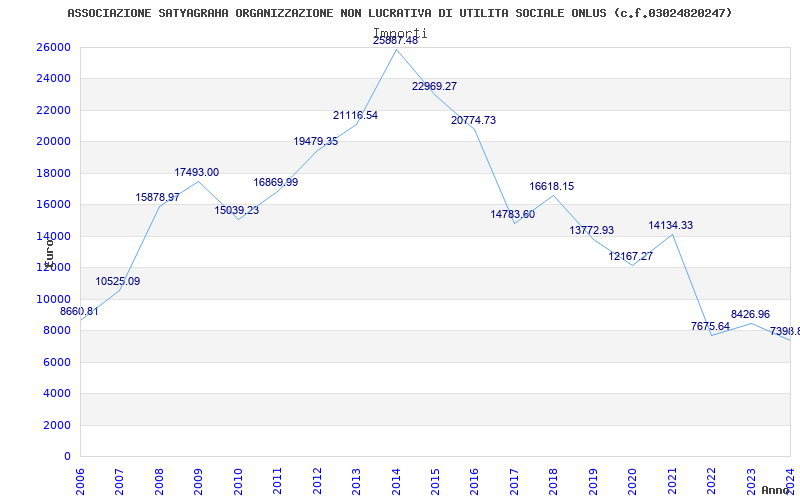Click y-axis tick 2000

(56, 424)
